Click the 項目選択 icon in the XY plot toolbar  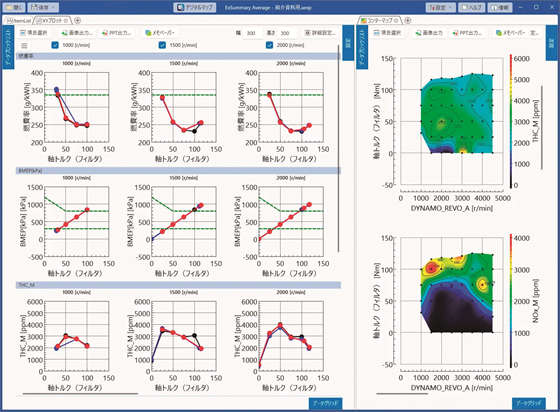click(23, 33)
